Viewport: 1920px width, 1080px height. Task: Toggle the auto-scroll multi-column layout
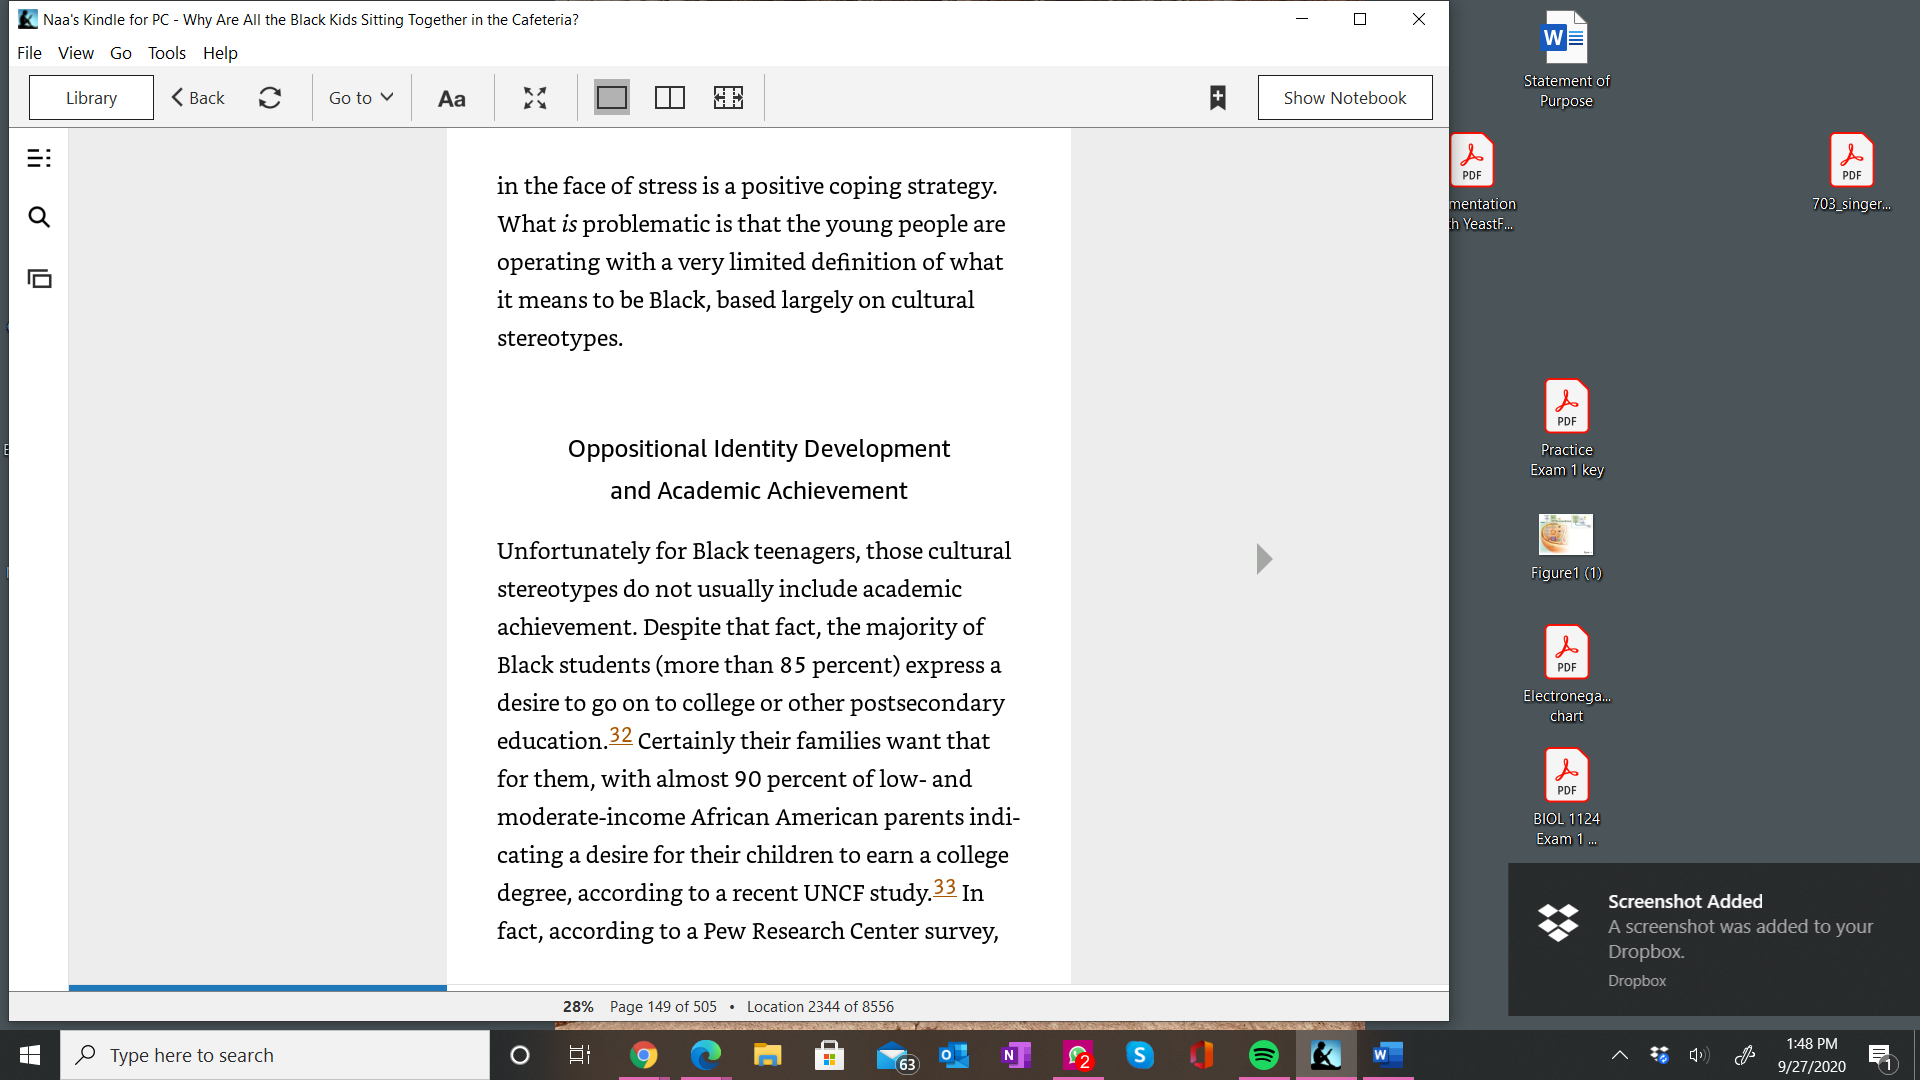tap(728, 98)
